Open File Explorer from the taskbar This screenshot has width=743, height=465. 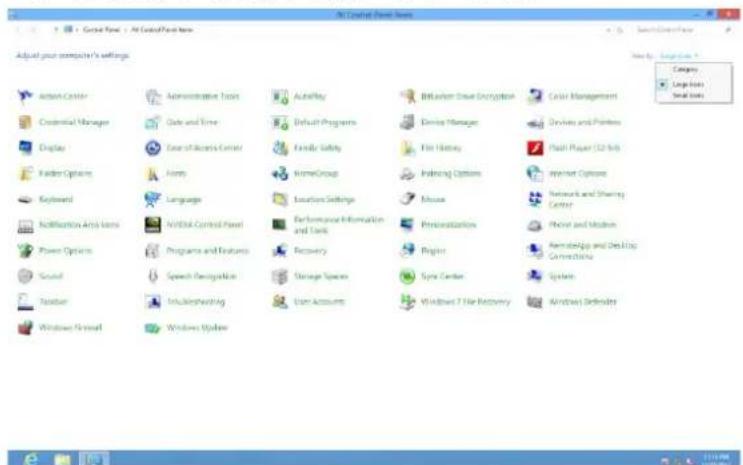point(62,455)
